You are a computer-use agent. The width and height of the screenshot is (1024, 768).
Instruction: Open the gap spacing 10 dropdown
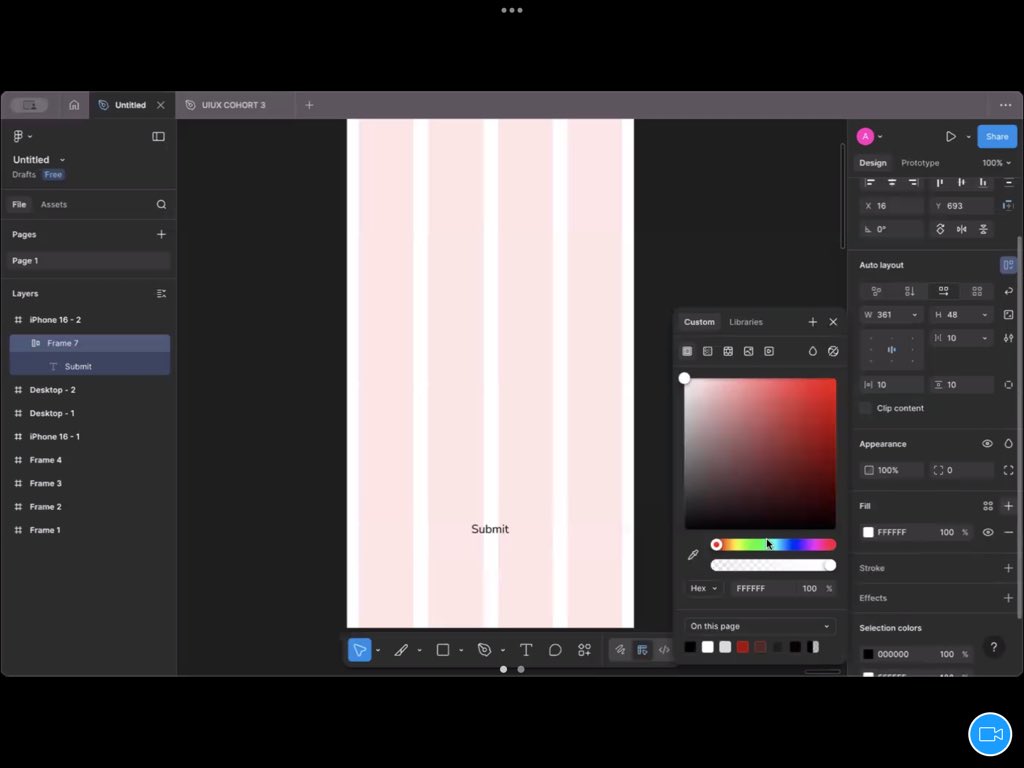985,338
